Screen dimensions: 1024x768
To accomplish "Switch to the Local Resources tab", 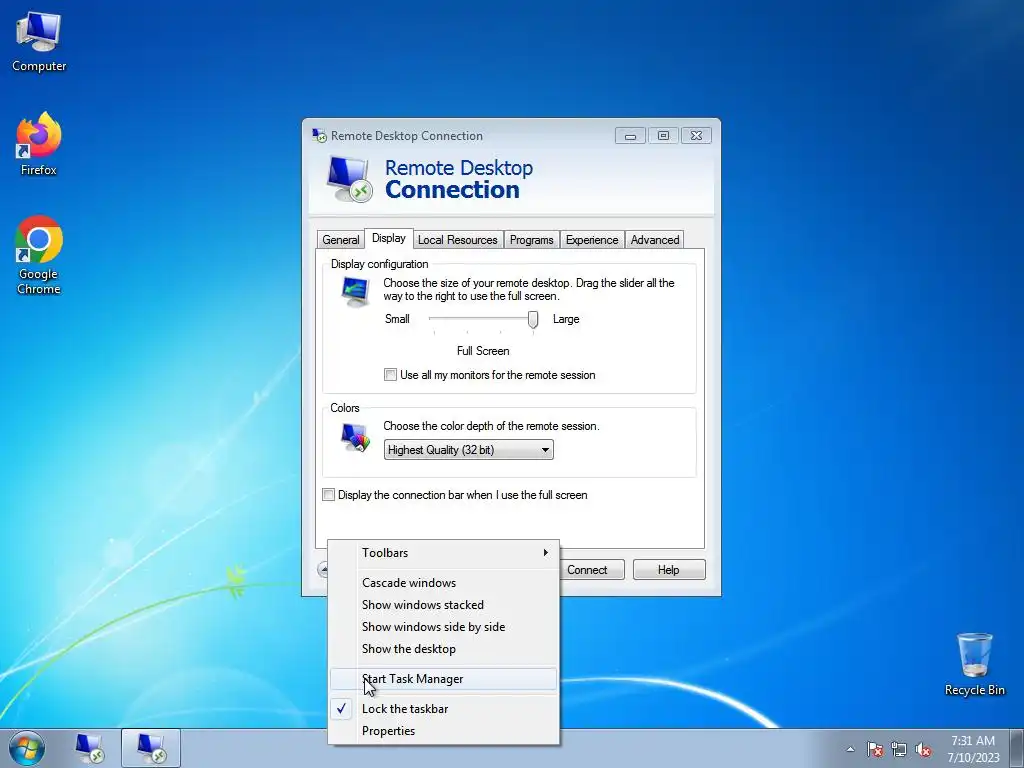I will 457,240.
